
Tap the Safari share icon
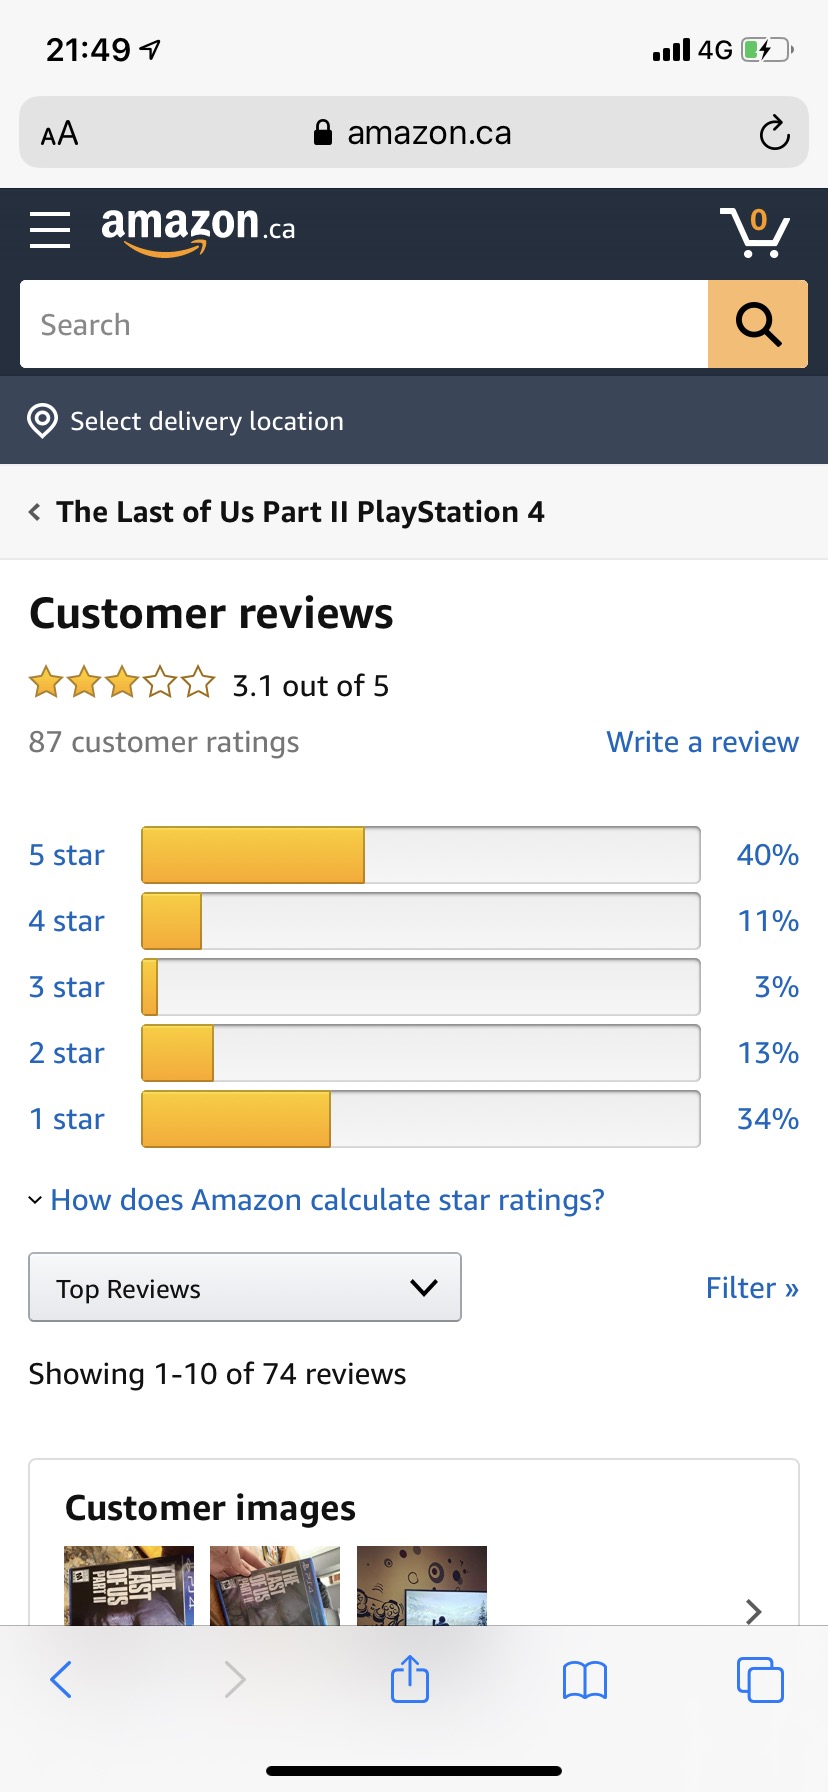pos(410,1679)
